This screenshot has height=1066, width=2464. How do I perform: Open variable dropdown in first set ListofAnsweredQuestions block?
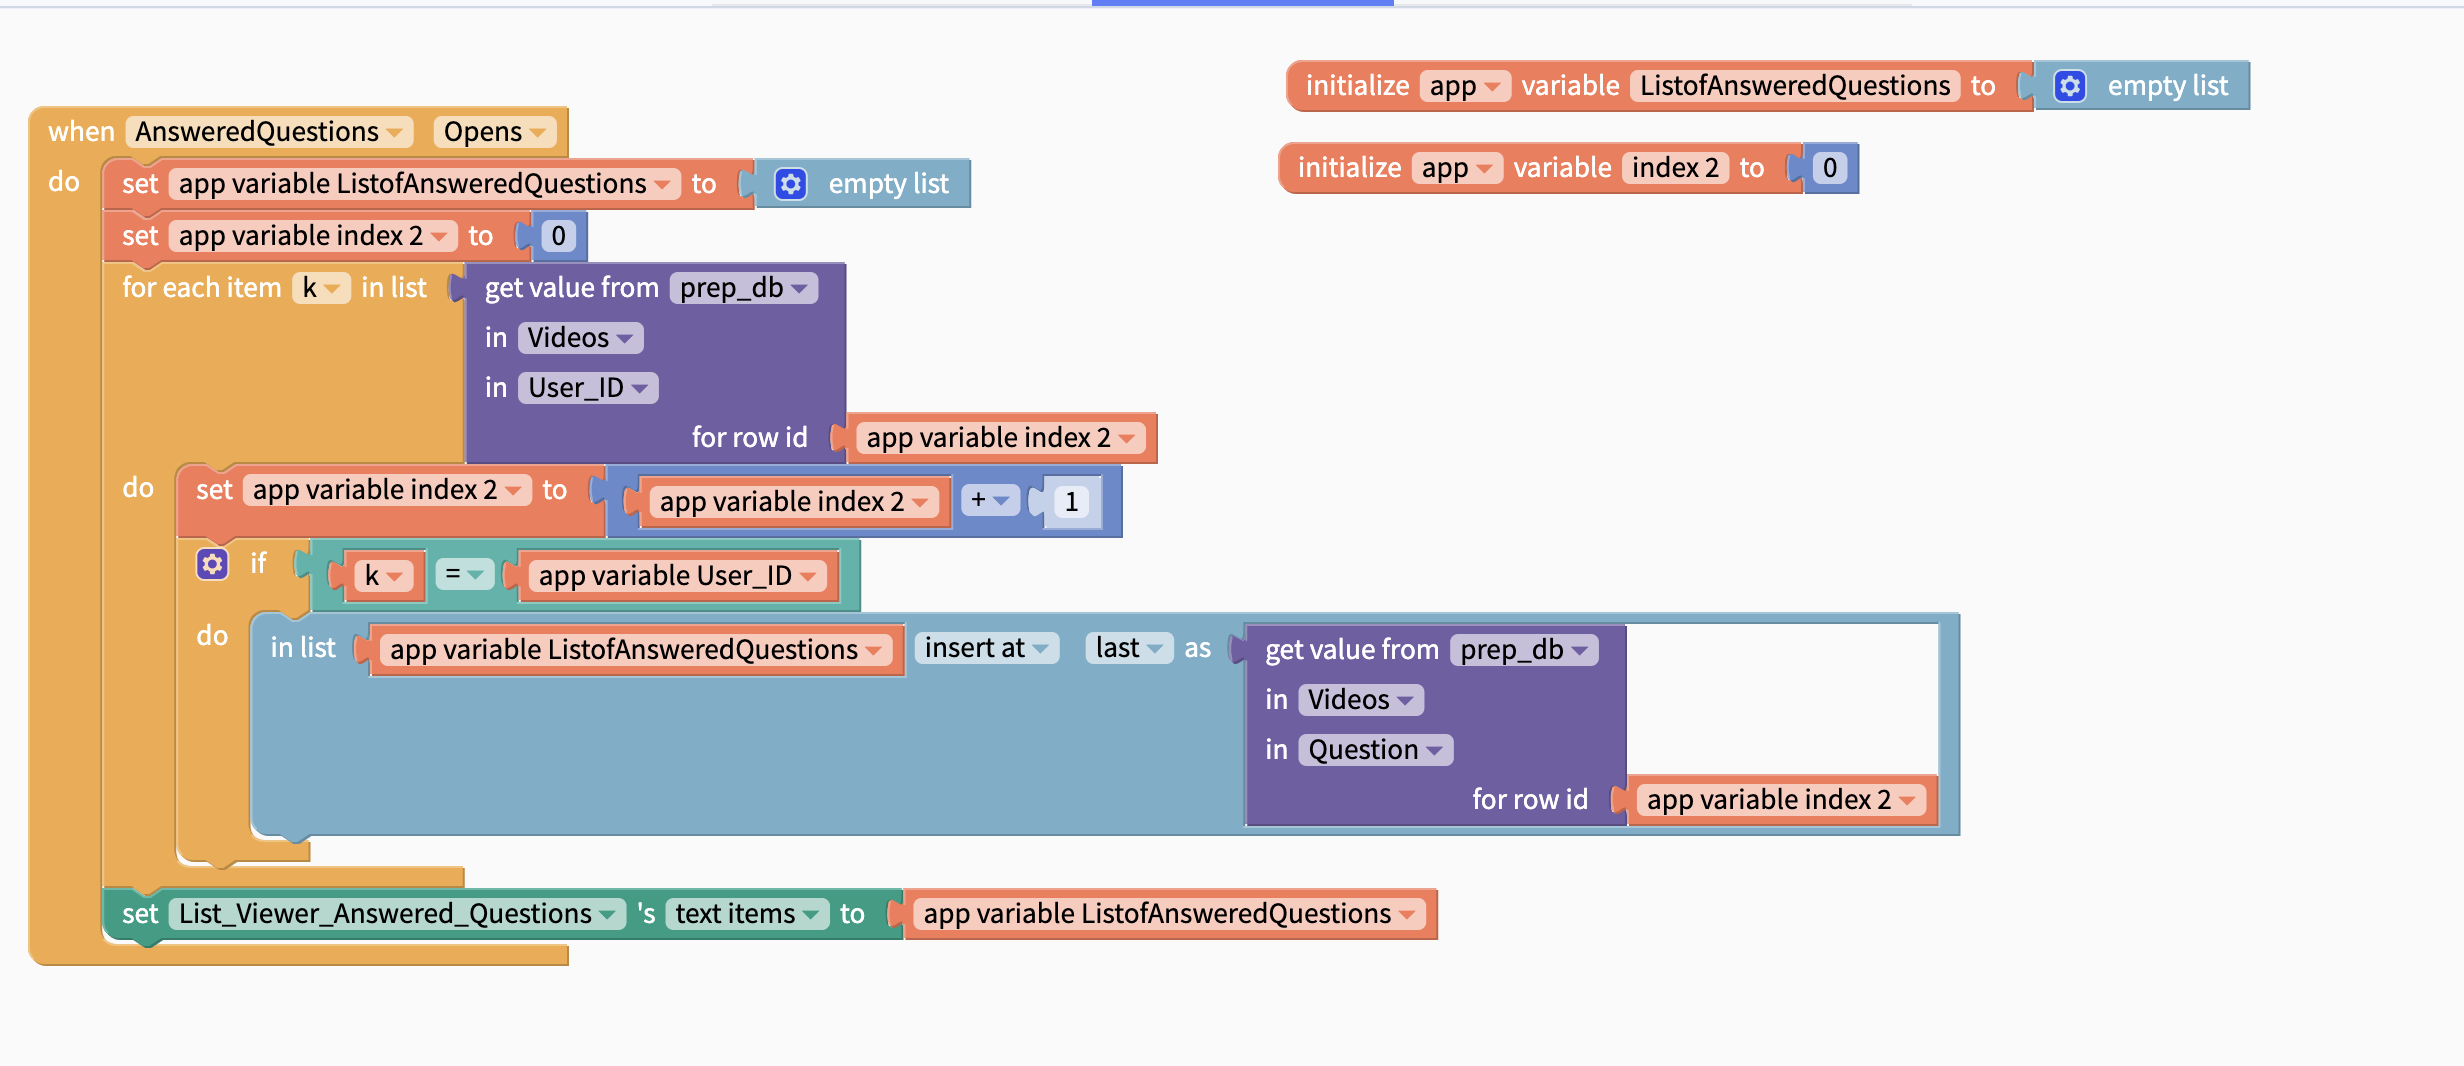pos(425,184)
